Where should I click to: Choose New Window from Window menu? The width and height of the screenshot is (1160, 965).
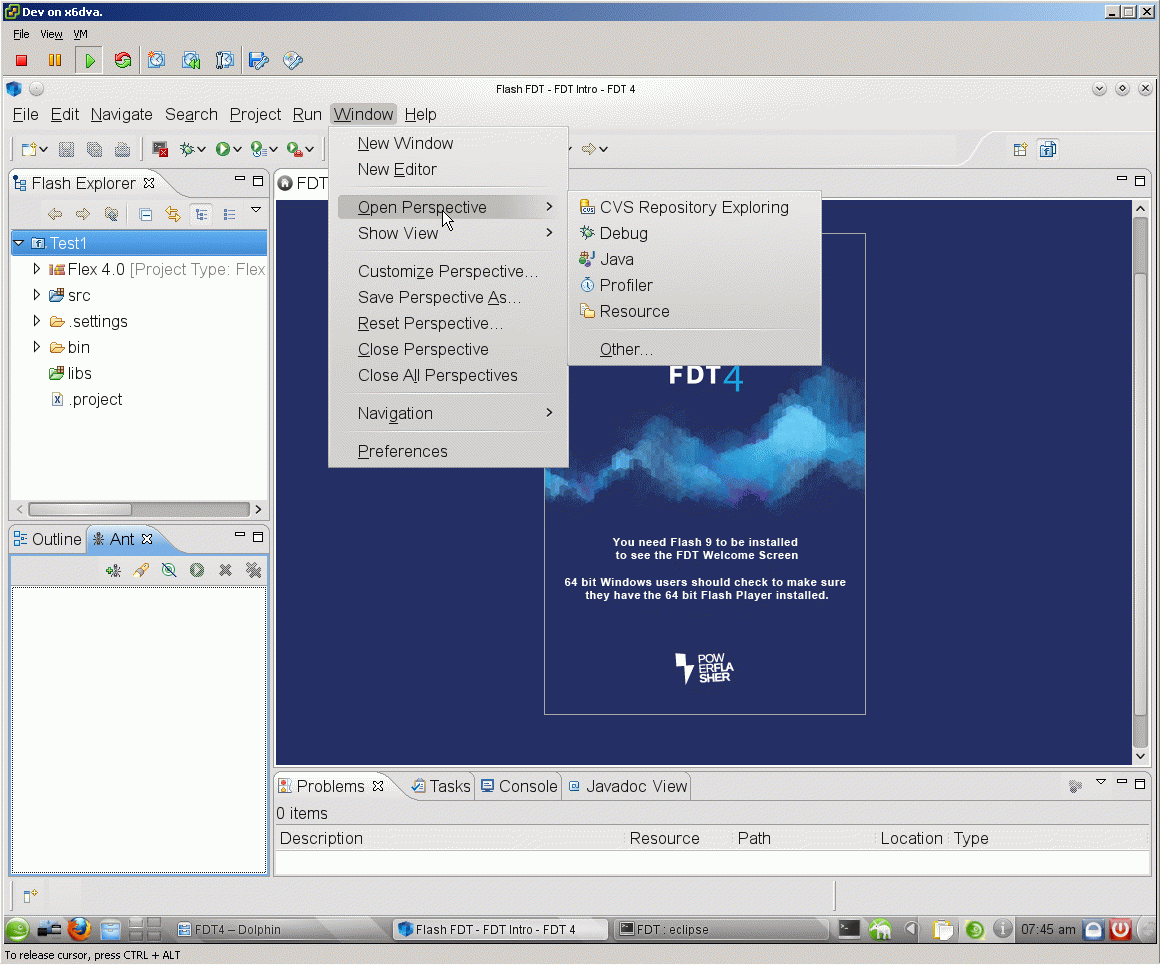coord(405,144)
